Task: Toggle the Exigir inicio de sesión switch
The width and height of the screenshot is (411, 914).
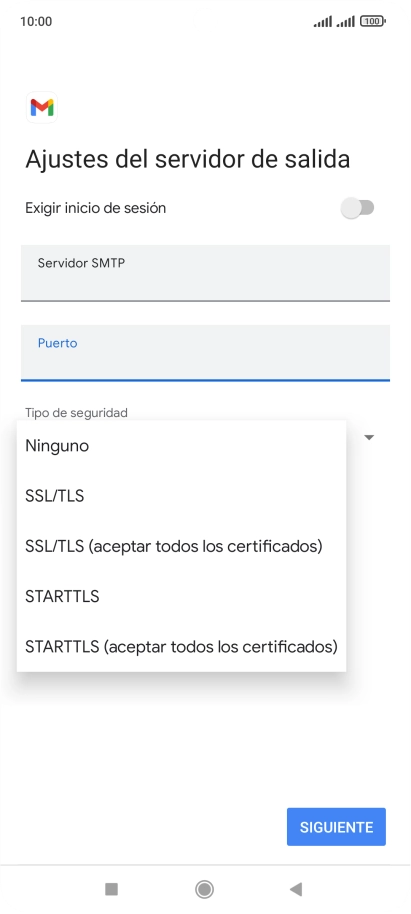Action: [357, 208]
